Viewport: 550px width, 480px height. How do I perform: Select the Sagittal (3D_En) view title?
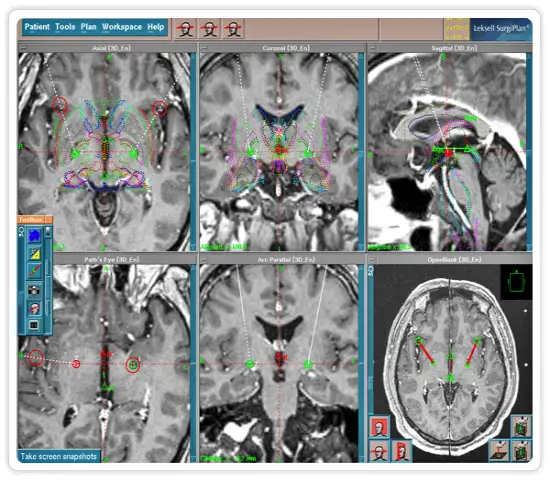tap(454, 48)
